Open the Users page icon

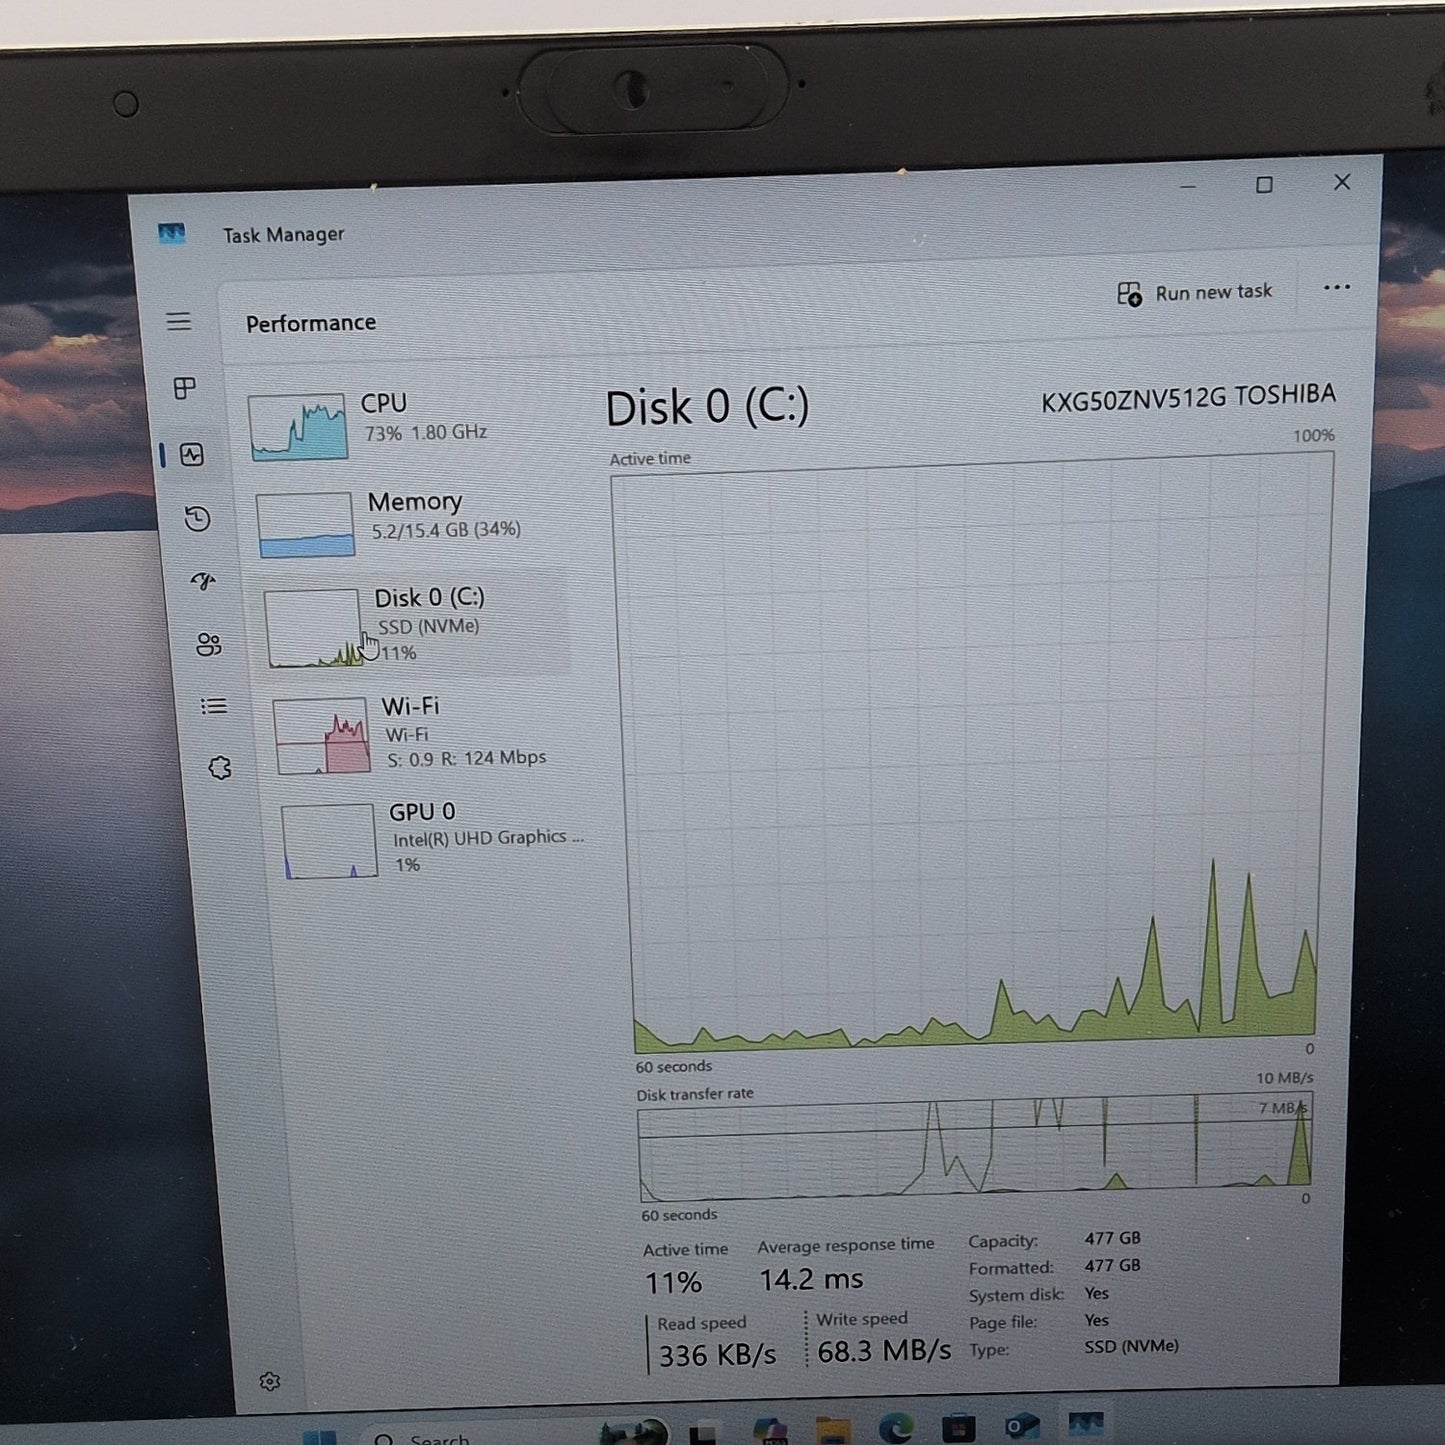click(209, 644)
